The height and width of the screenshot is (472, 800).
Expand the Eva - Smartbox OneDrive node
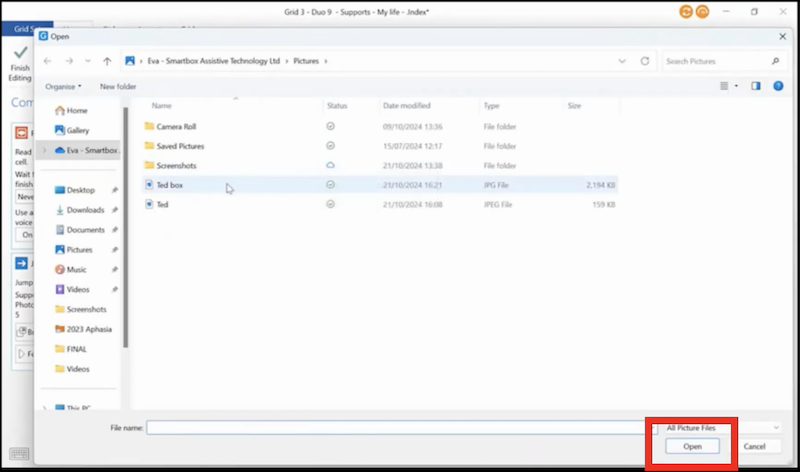(x=43, y=151)
